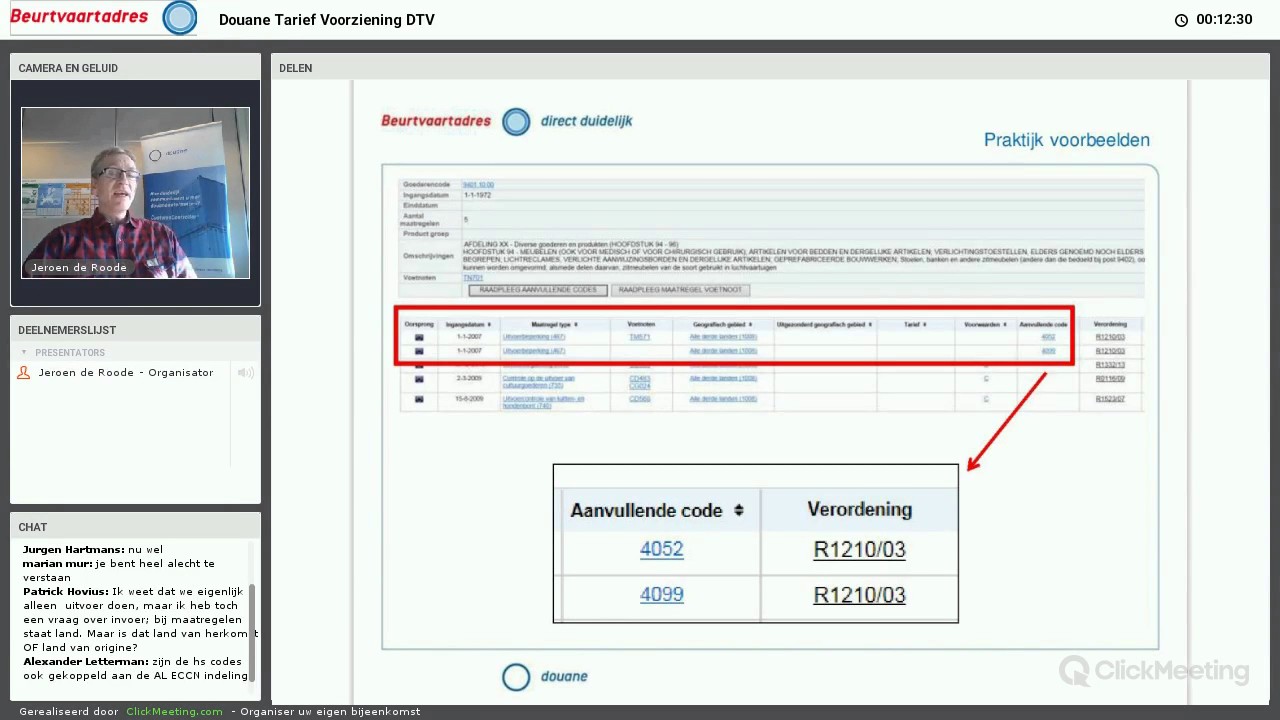Screen dimensions: 1280x720
Task: Click the Raadpleeg Aanvullende Codes button
Action: click(538, 290)
